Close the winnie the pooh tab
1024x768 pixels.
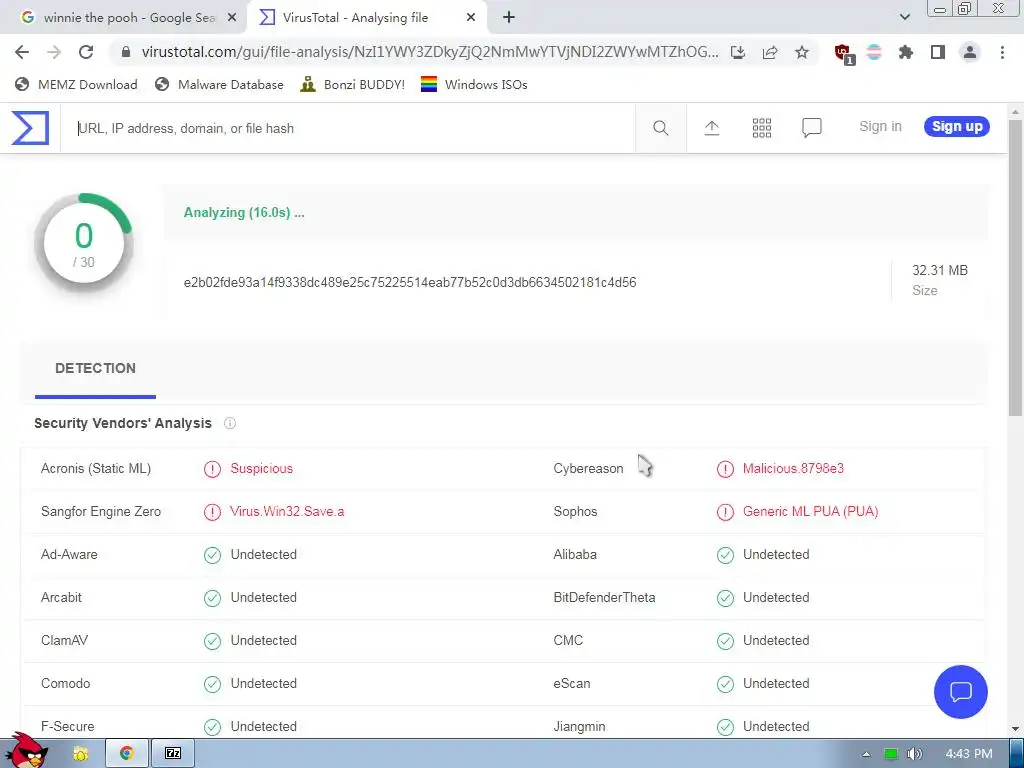point(232,18)
